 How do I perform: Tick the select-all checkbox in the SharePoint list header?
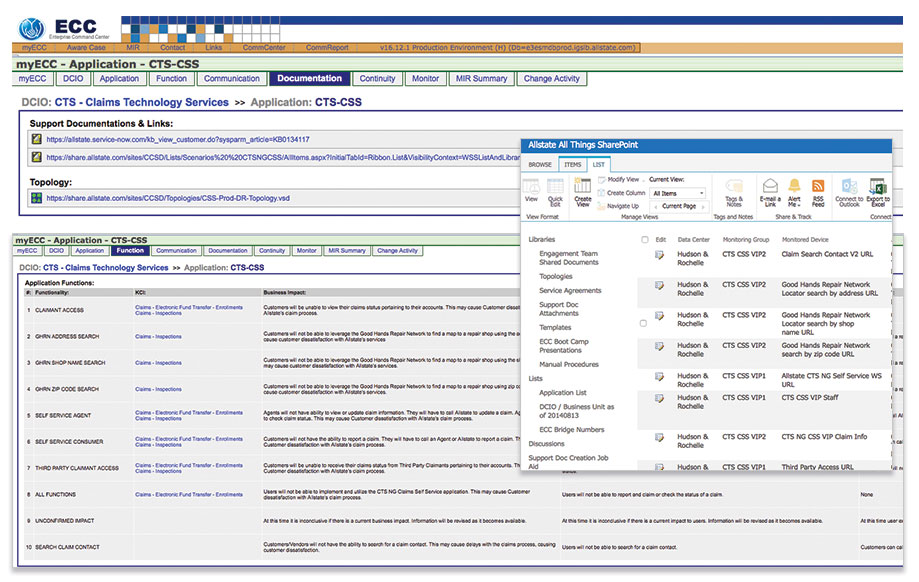coord(645,240)
